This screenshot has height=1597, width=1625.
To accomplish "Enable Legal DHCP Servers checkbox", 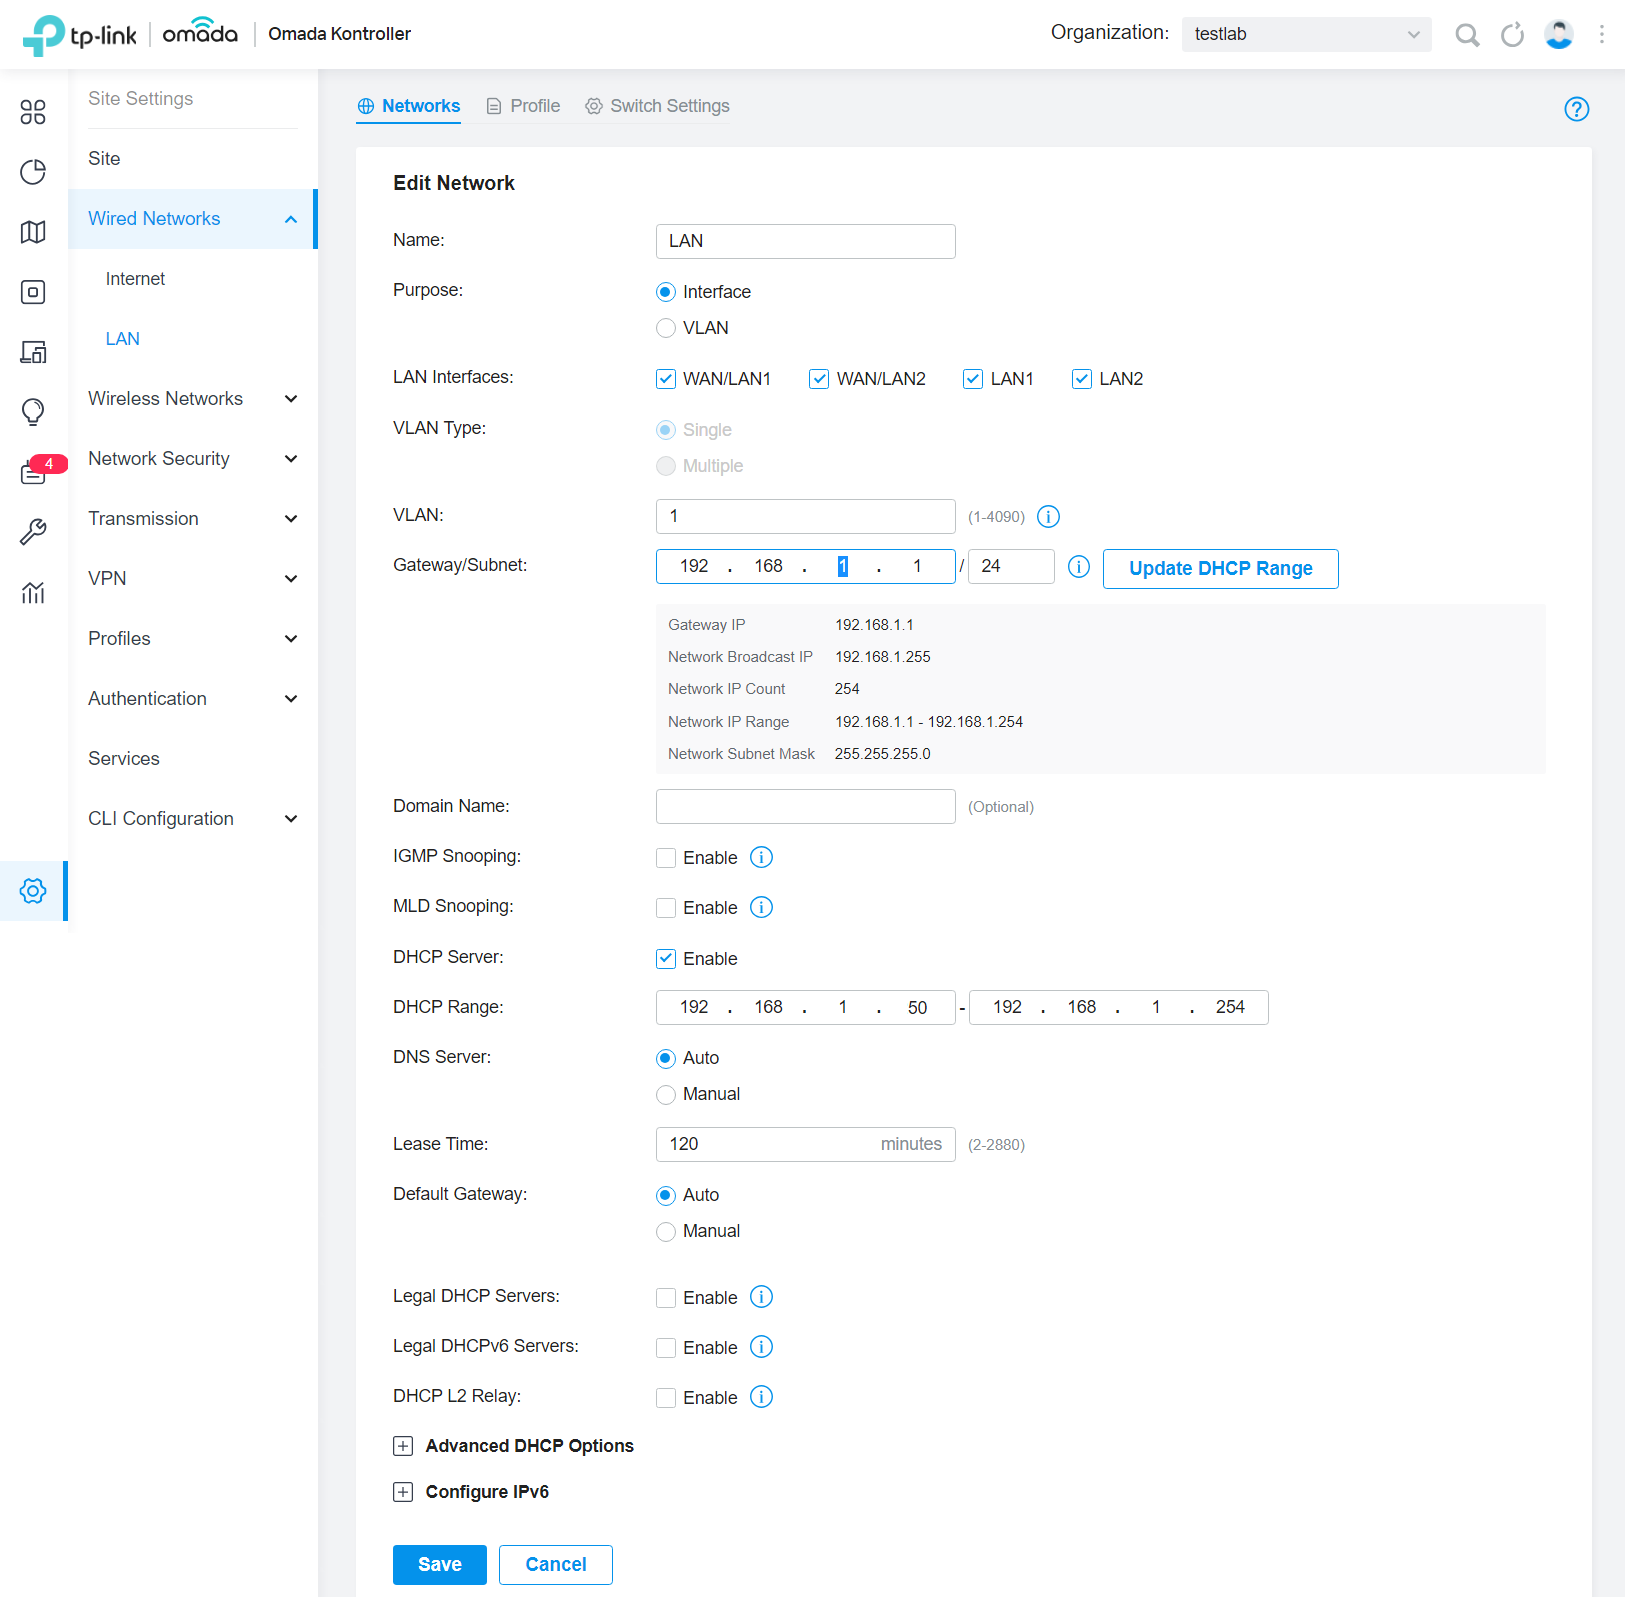I will [666, 1298].
